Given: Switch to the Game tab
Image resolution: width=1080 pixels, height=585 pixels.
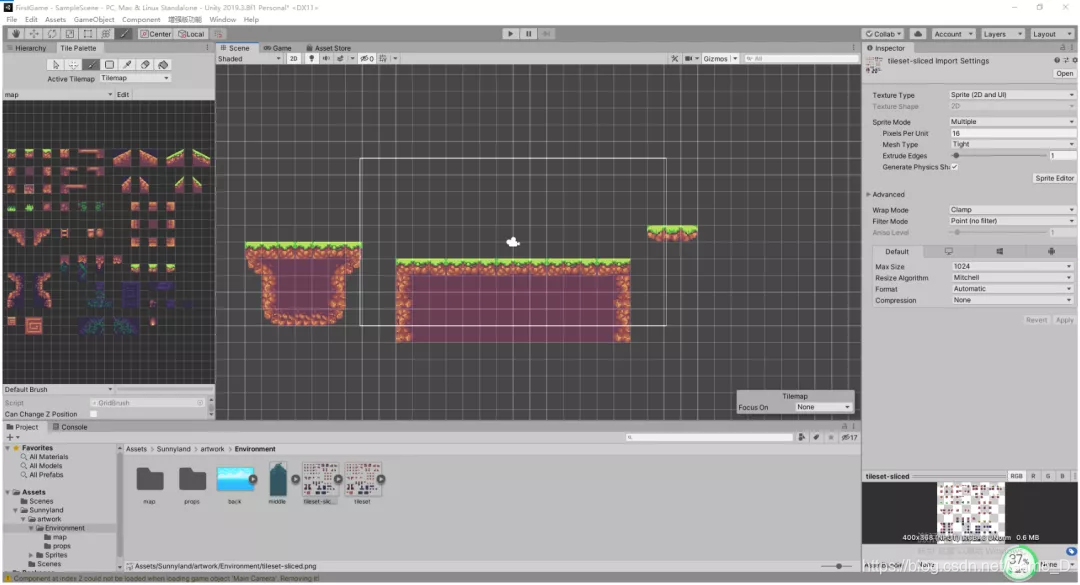Looking at the screenshot, I should [x=278, y=48].
